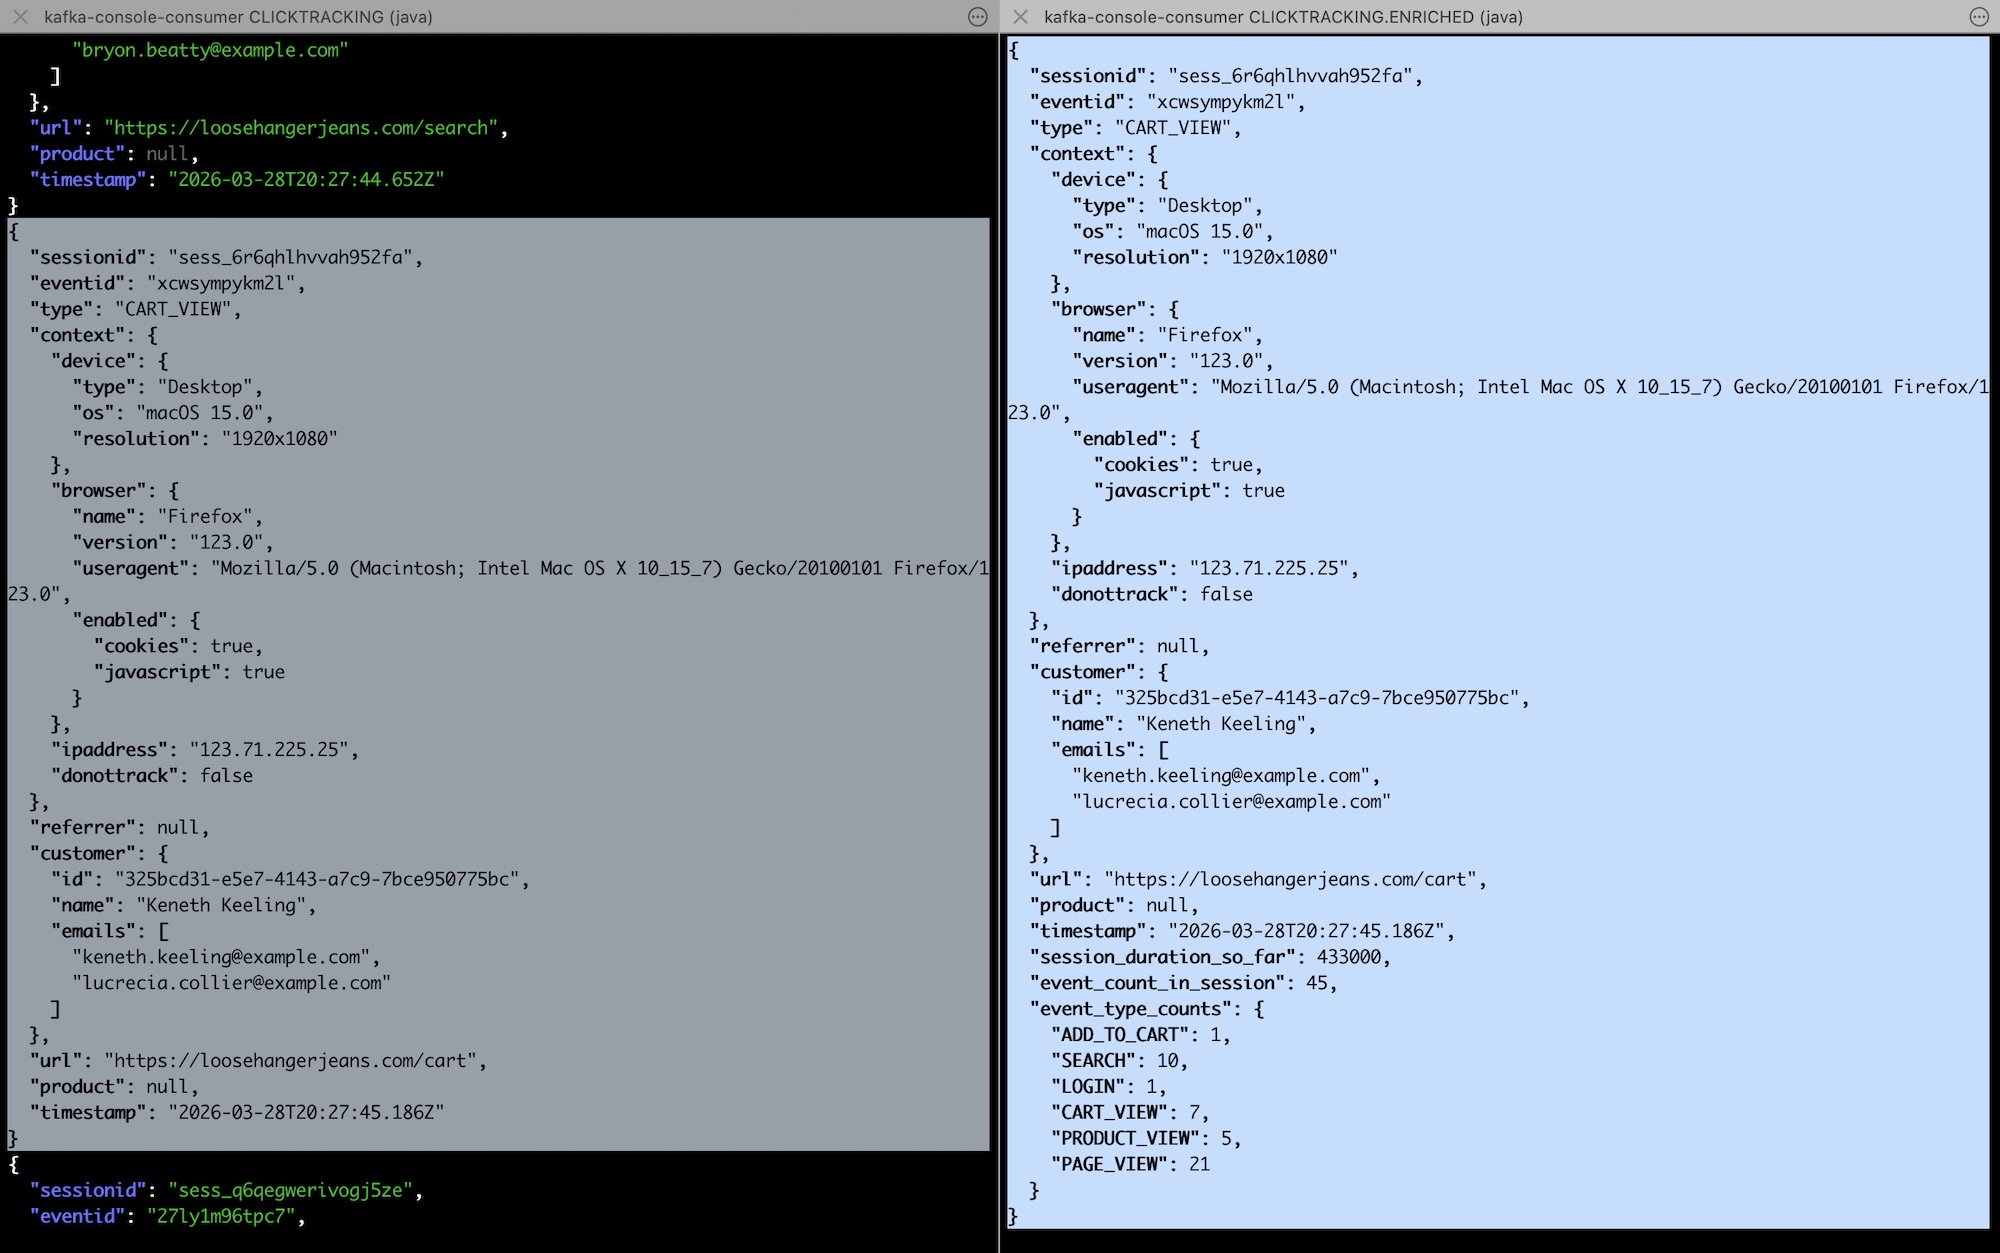Click the customer id in left pane

click(x=316, y=879)
